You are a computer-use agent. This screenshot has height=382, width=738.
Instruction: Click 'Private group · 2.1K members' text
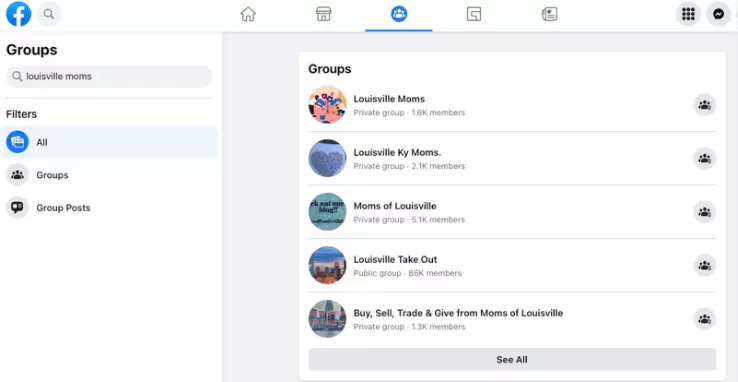[409, 166]
